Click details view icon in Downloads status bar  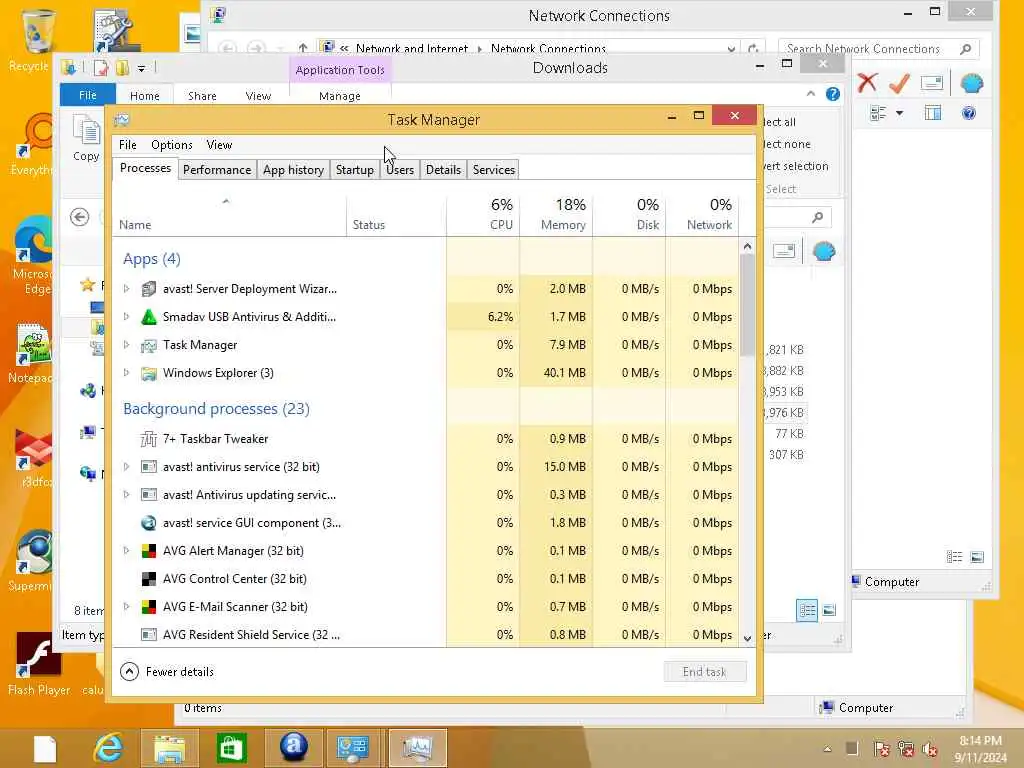[807, 610]
